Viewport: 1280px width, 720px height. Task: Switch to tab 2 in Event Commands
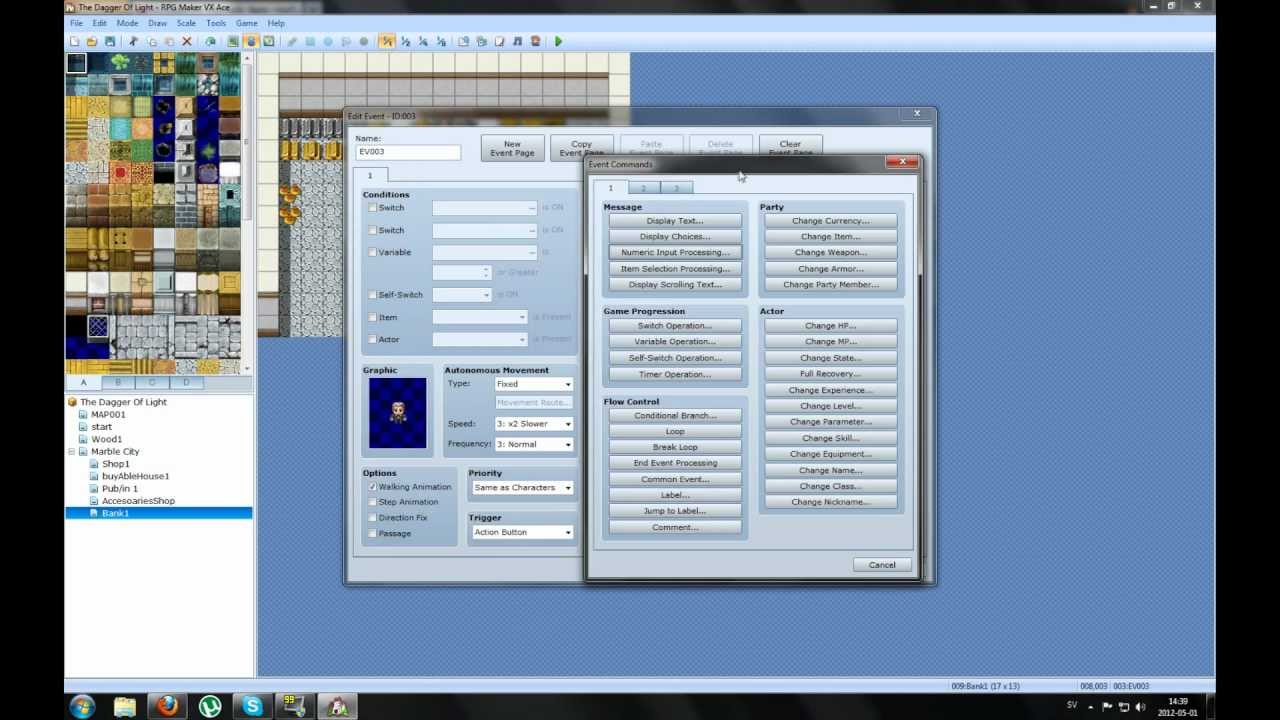(x=643, y=188)
